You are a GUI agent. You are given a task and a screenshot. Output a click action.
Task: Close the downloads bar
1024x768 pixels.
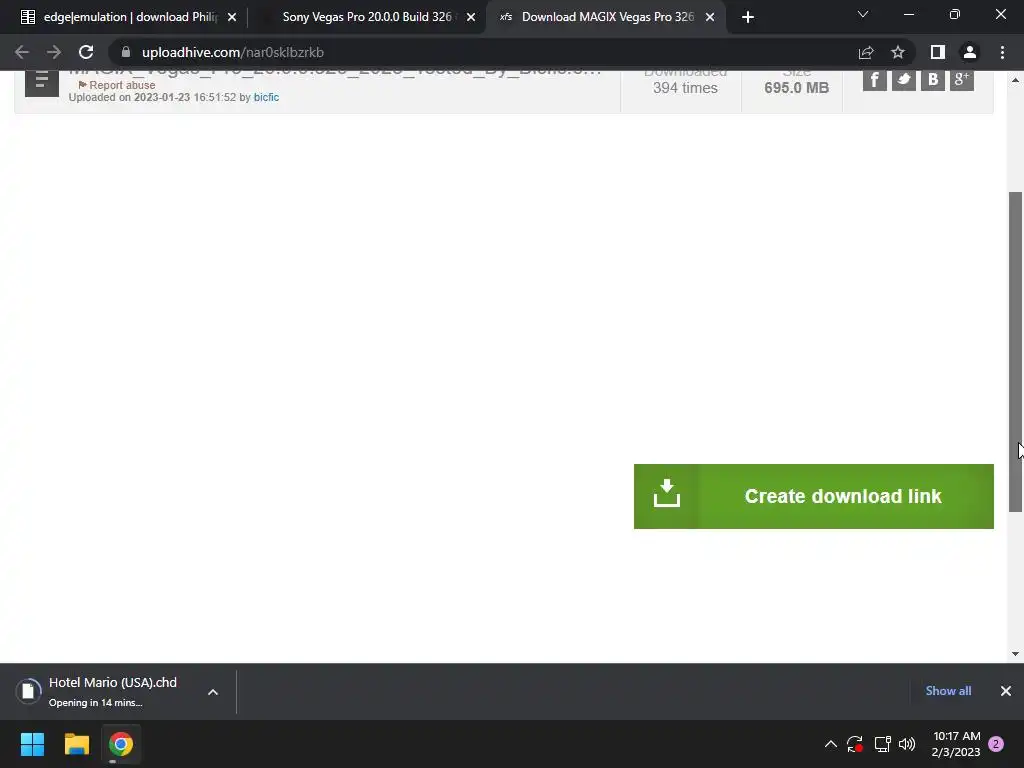coord(1006,691)
